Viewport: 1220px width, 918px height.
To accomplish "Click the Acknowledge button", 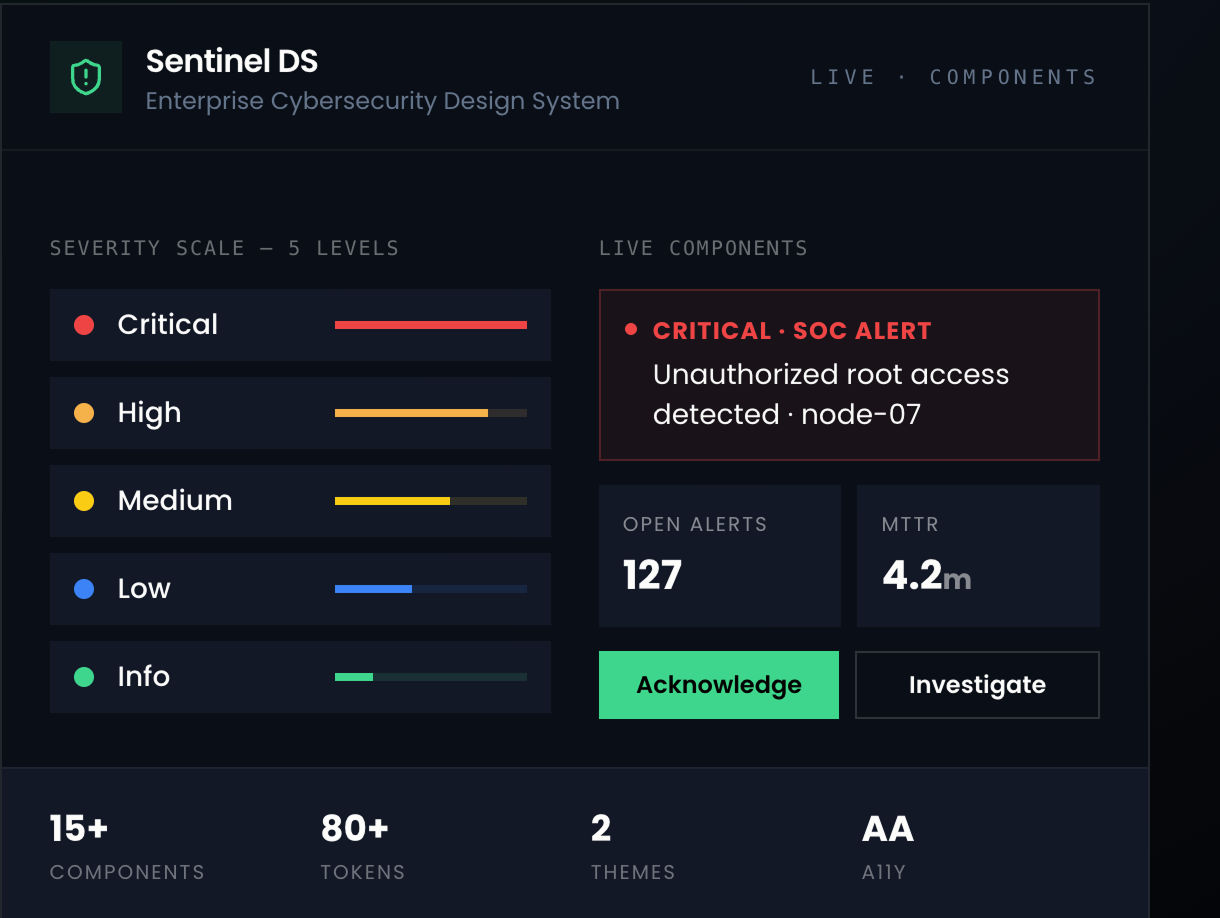I will pos(719,685).
